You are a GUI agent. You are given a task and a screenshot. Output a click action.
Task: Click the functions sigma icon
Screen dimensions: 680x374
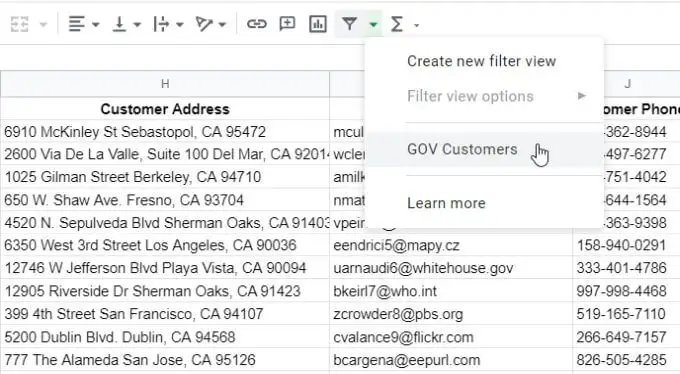click(396, 24)
